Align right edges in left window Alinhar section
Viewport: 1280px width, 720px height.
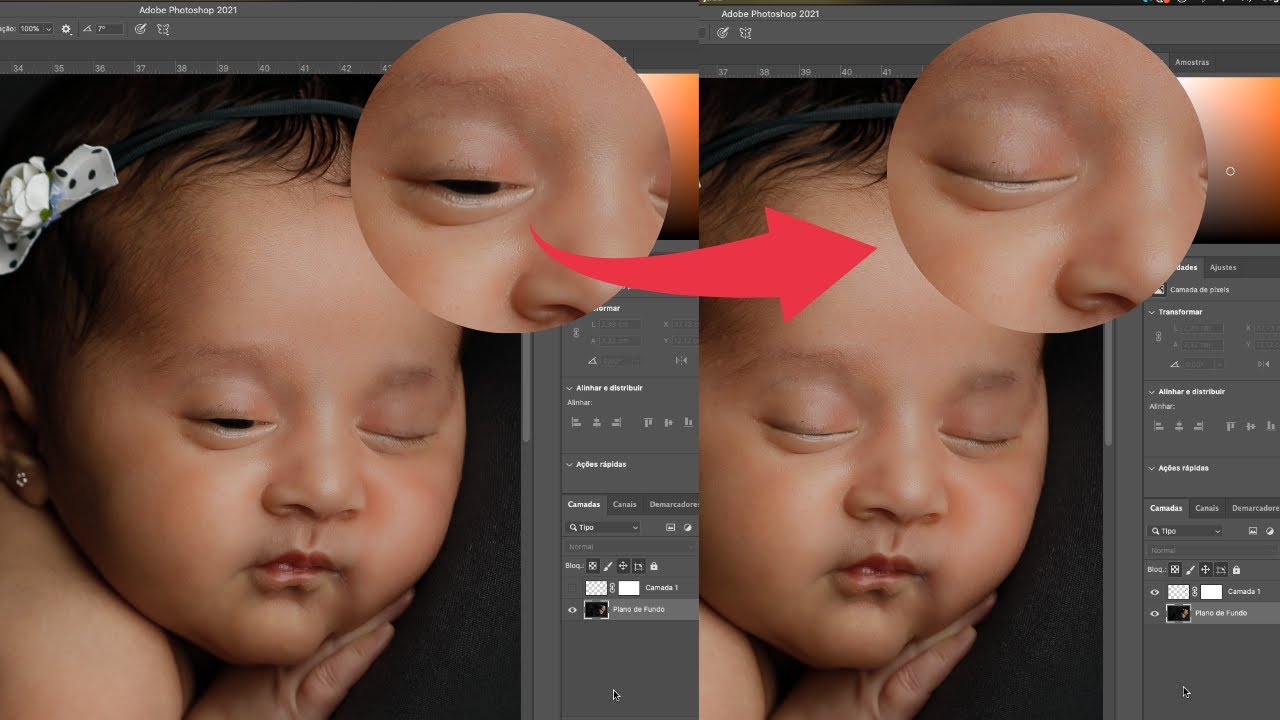(x=617, y=422)
